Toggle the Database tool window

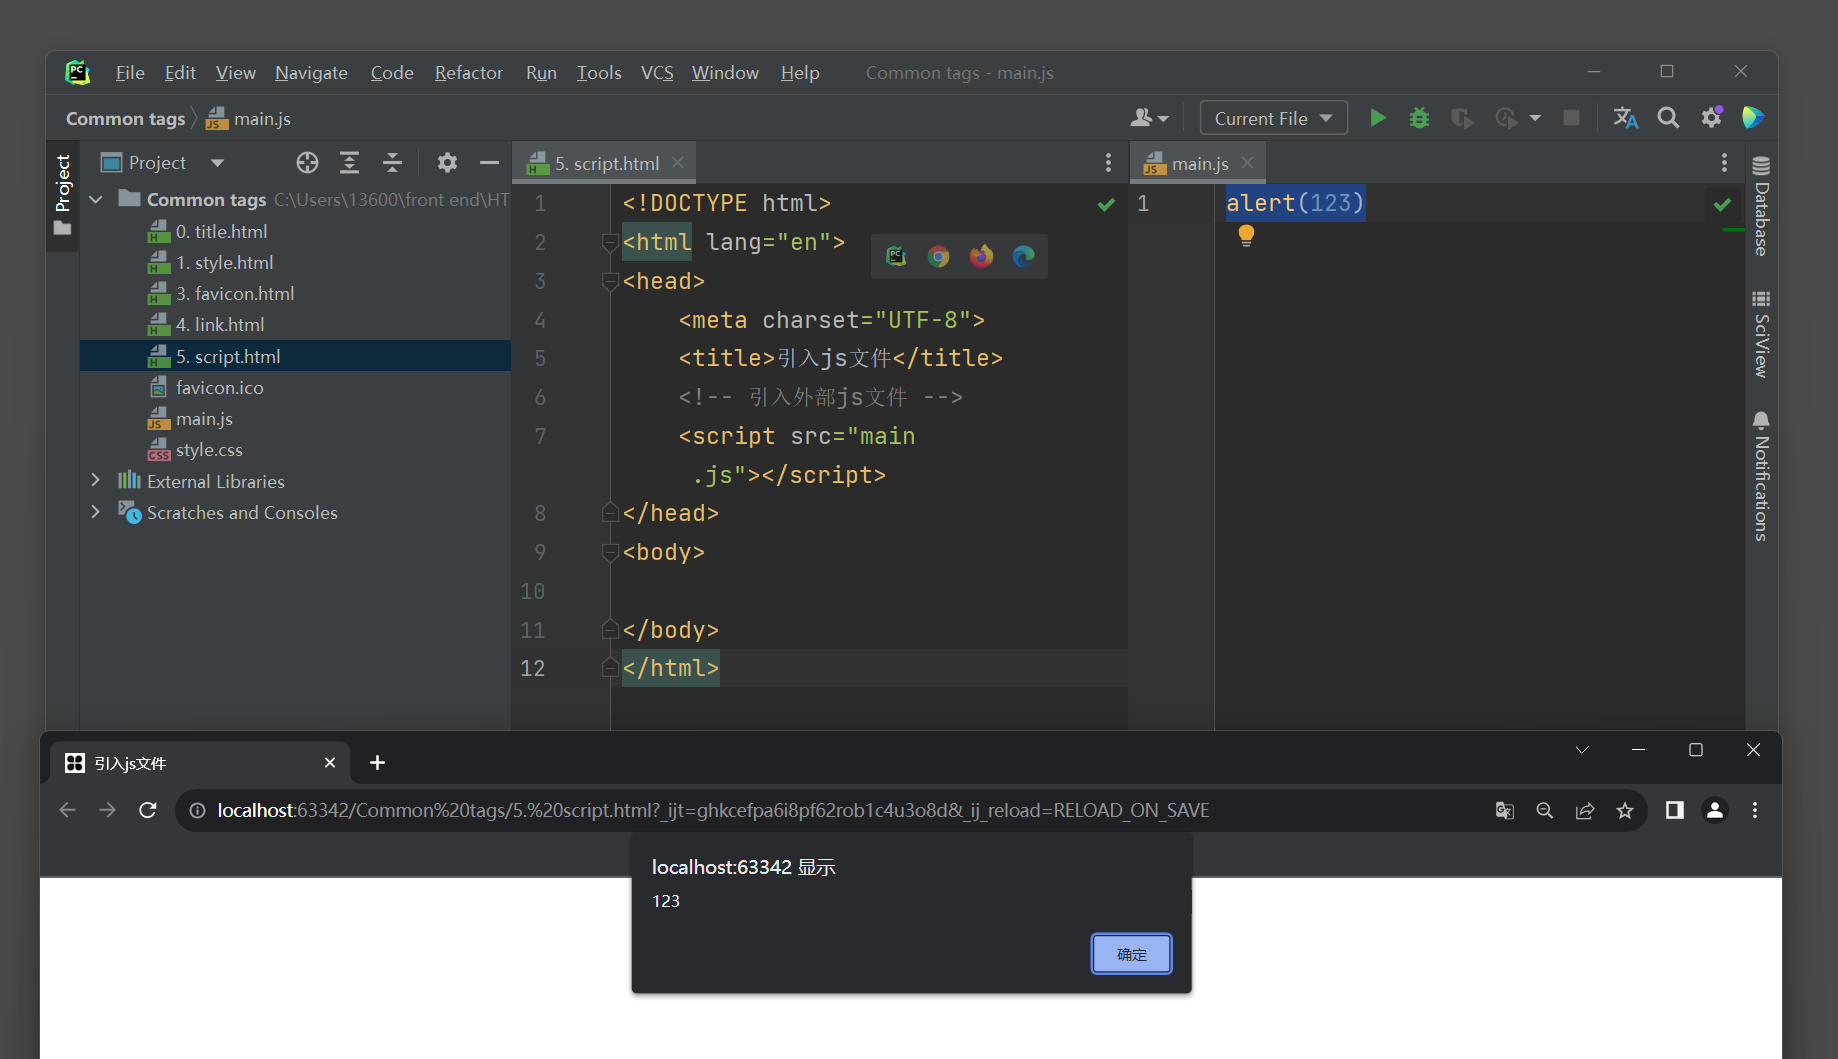(1761, 206)
